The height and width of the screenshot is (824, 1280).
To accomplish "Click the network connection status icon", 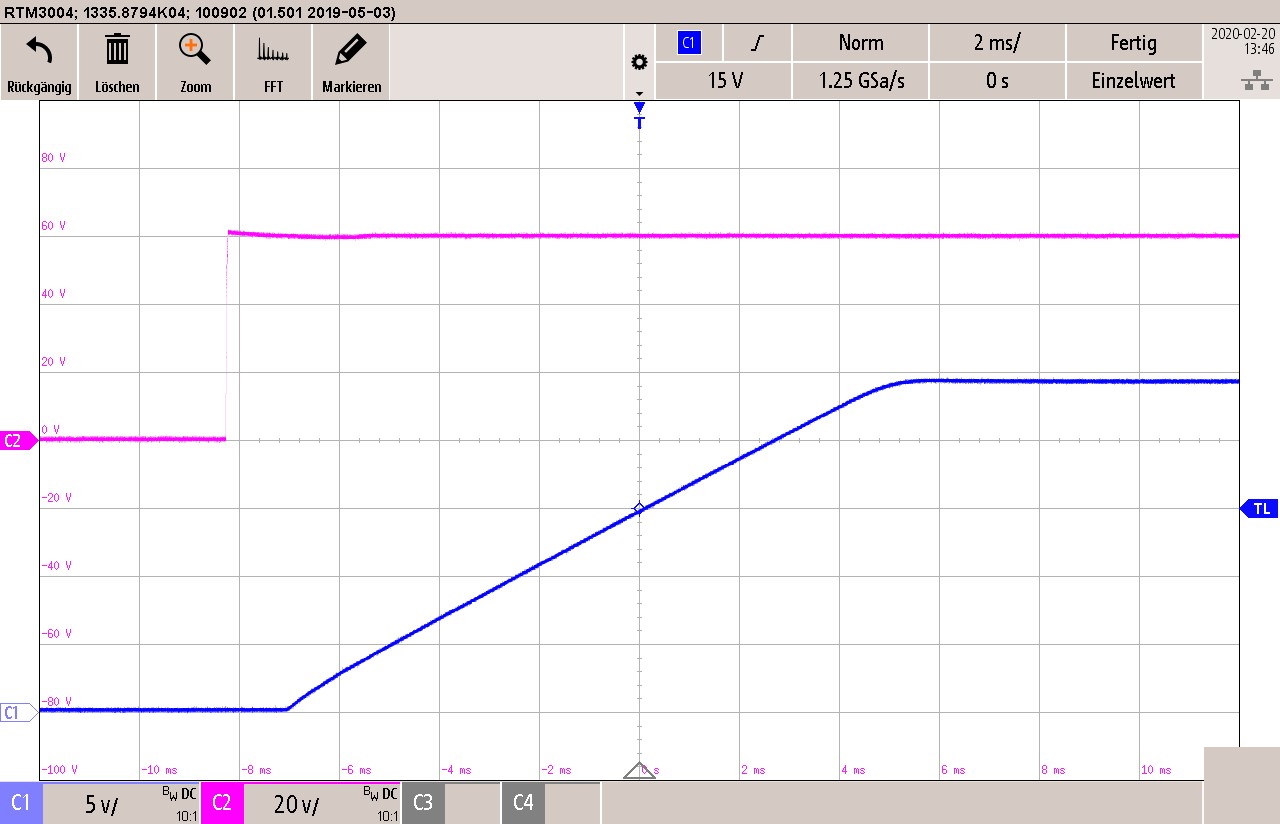I will [x=1256, y=82].
